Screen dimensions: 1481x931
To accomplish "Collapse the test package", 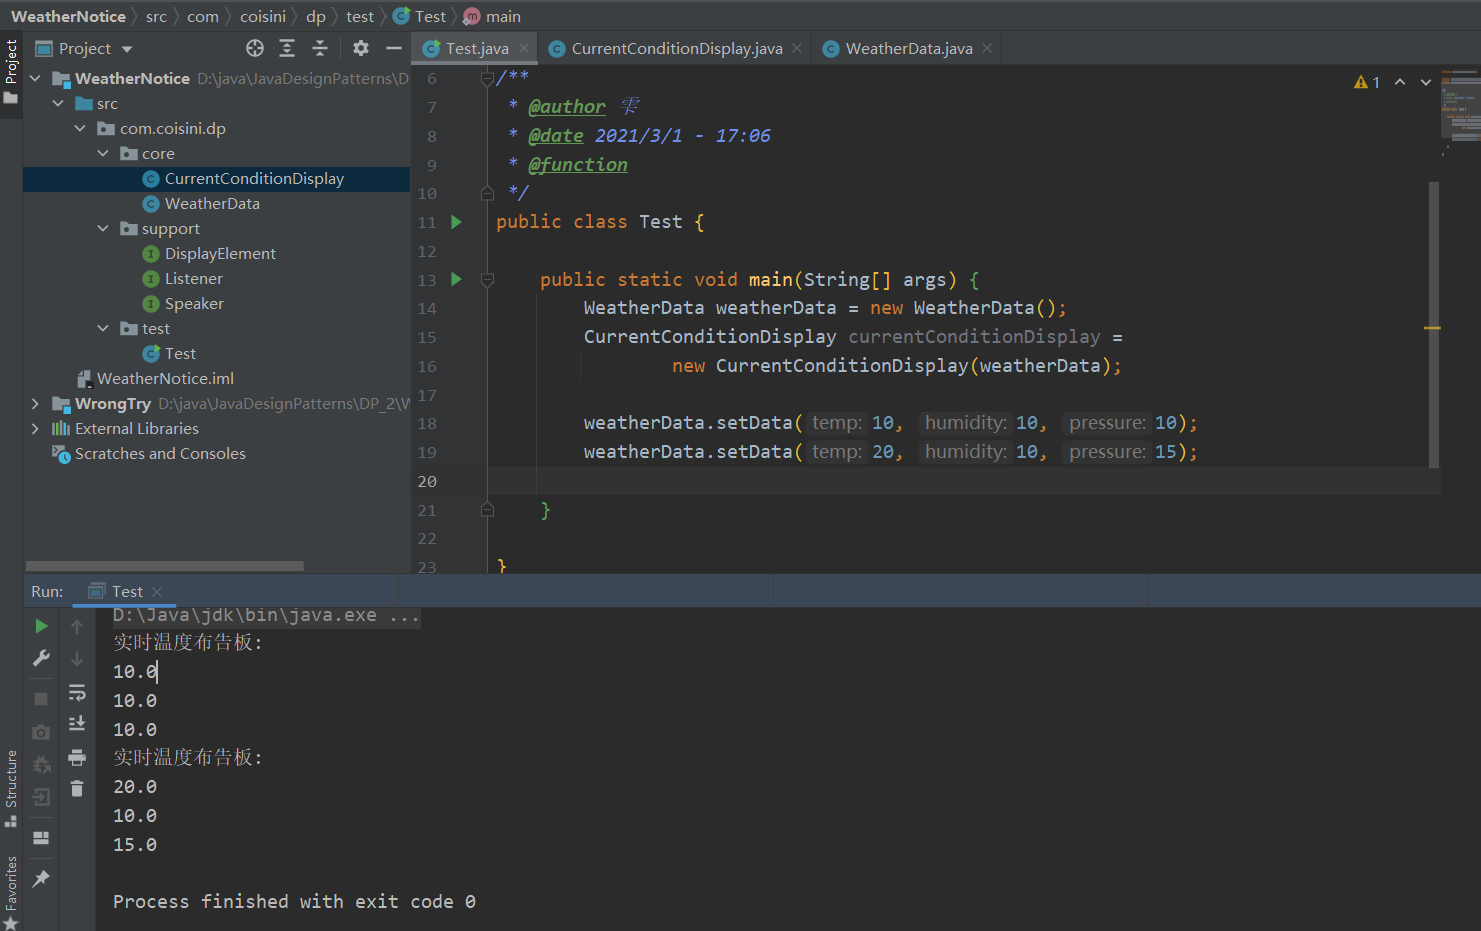I will pyautogui.click(x=103, y=328).
